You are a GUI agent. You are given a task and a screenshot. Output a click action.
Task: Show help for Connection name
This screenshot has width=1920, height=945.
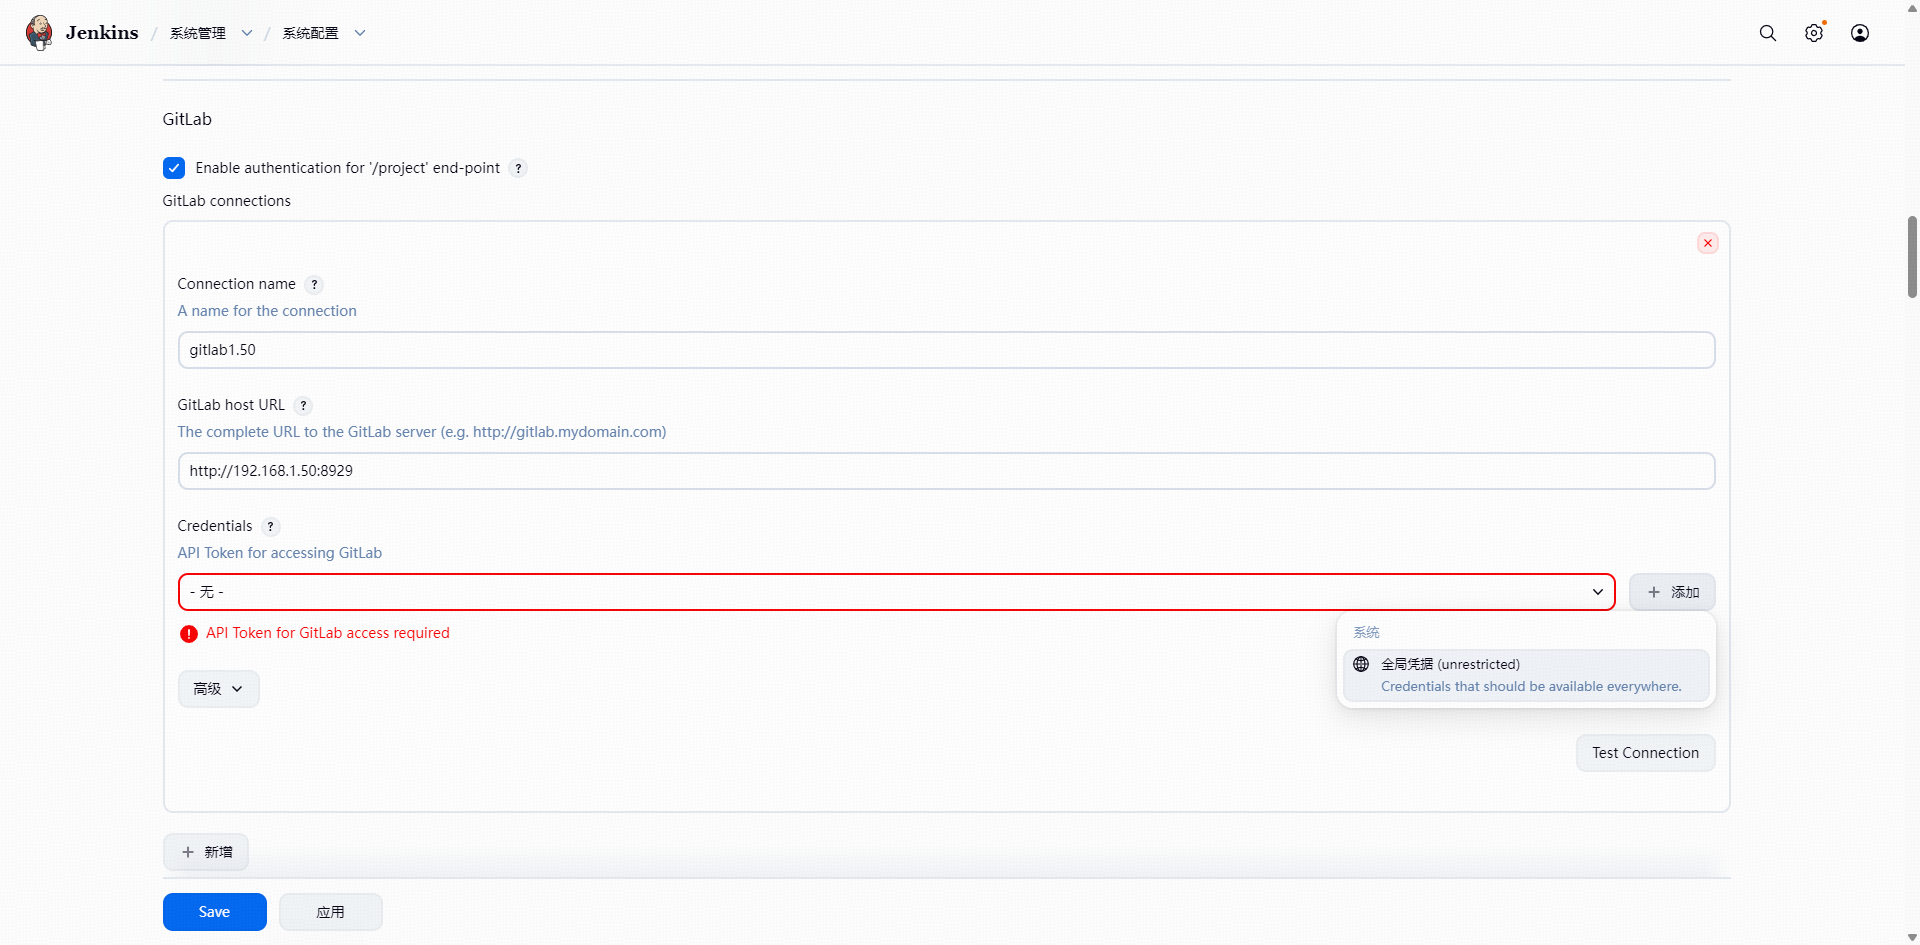(314, 284)
